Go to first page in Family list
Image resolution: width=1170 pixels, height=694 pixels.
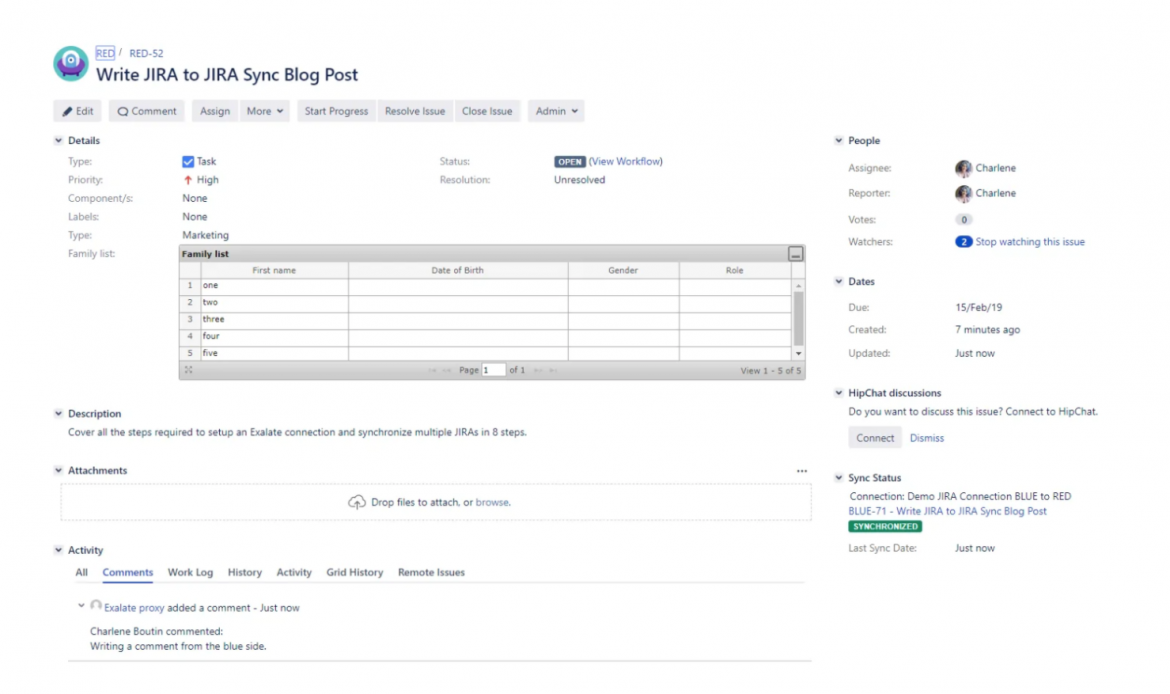[x=432, y=370]
